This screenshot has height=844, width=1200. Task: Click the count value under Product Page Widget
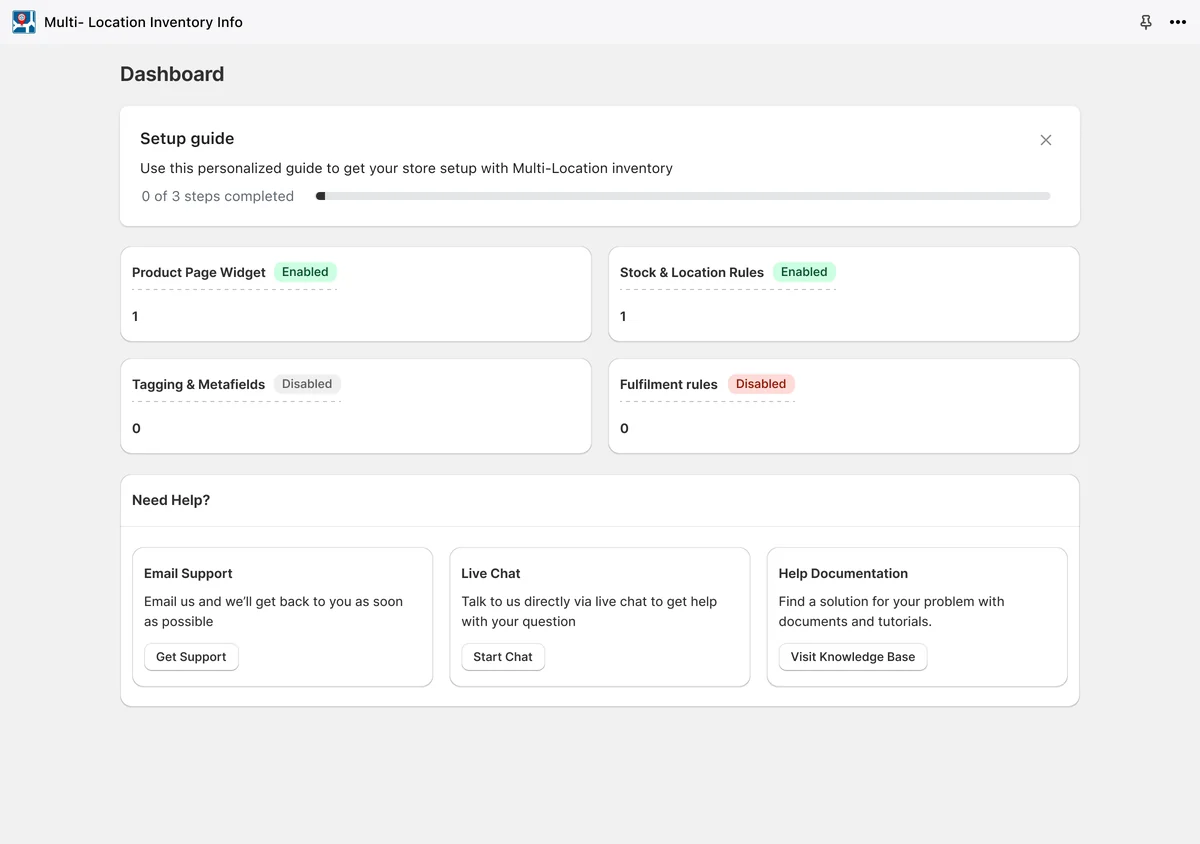pos(135,316)
